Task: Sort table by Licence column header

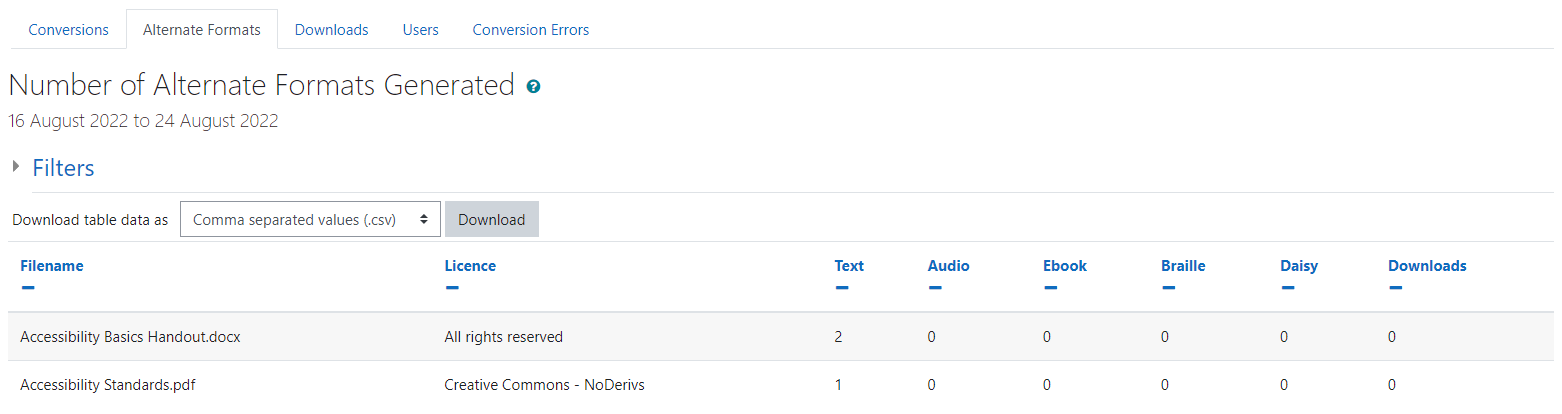Action: pyautogui.click(x=470, y=266)
